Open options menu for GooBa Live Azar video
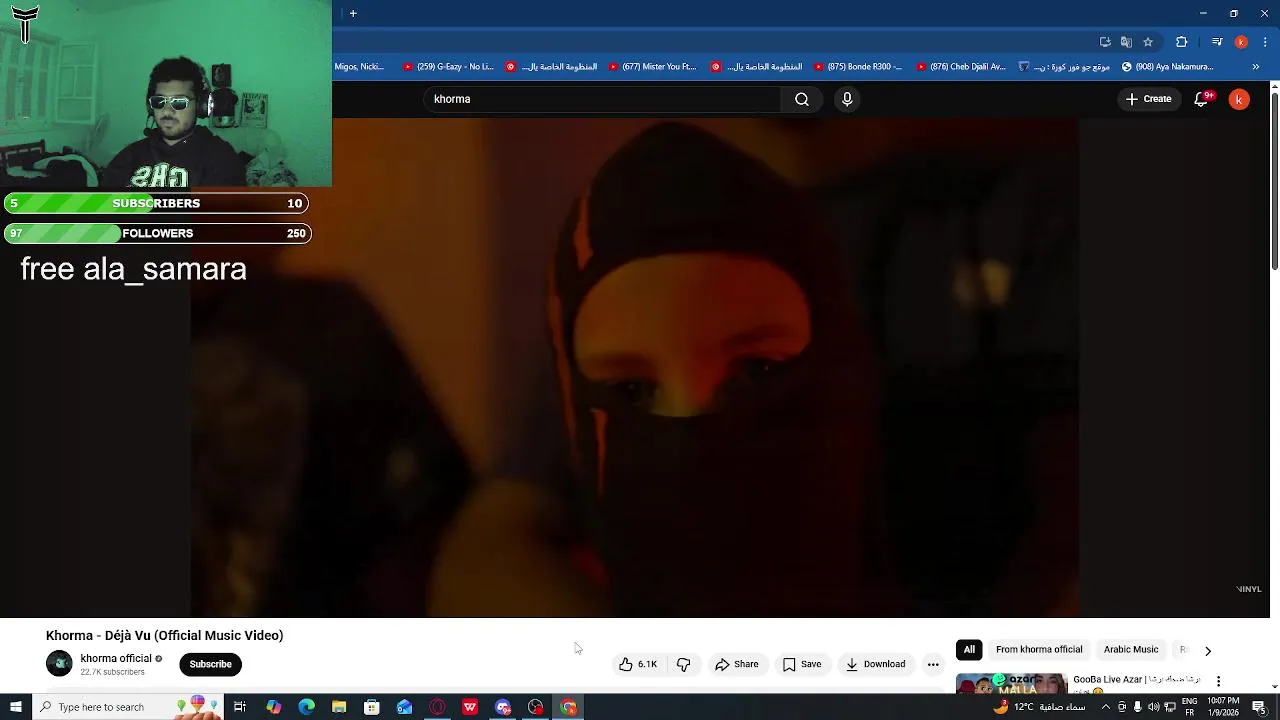Image resolution: width=1280 pixels, height=720 pixels. point(1218,681)
